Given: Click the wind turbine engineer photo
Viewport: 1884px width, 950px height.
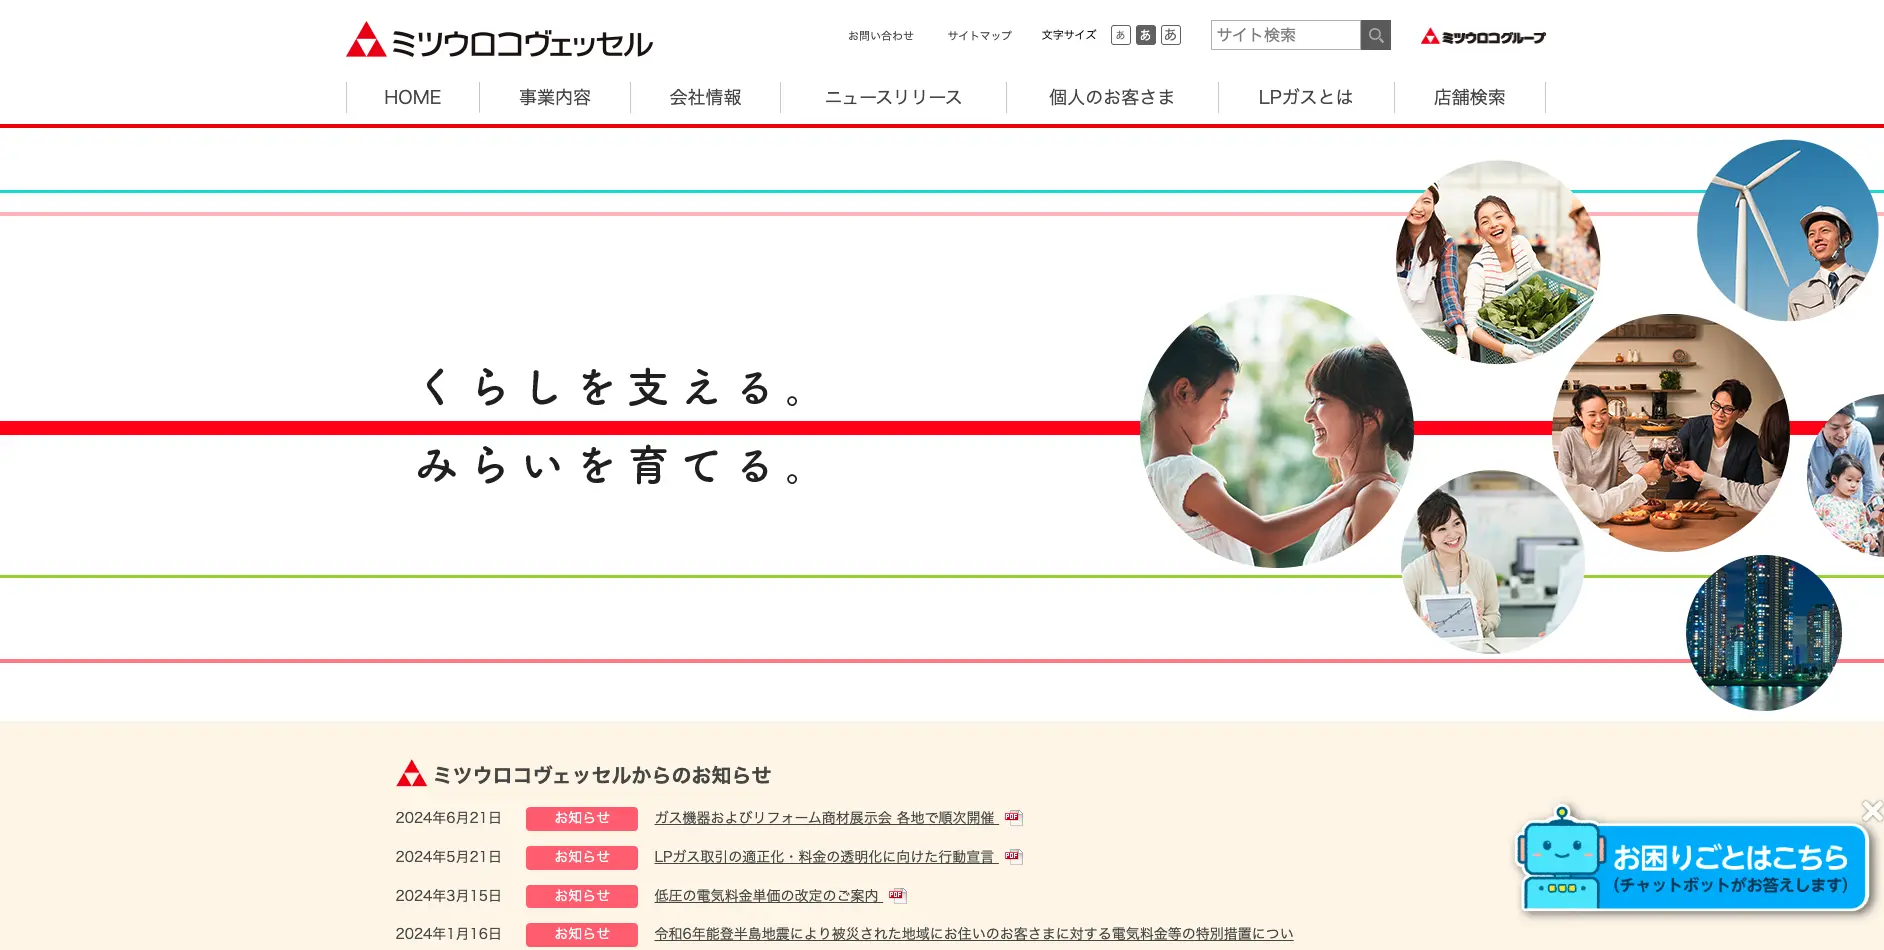Looking at the screenshot, I should click(1788, 230).
